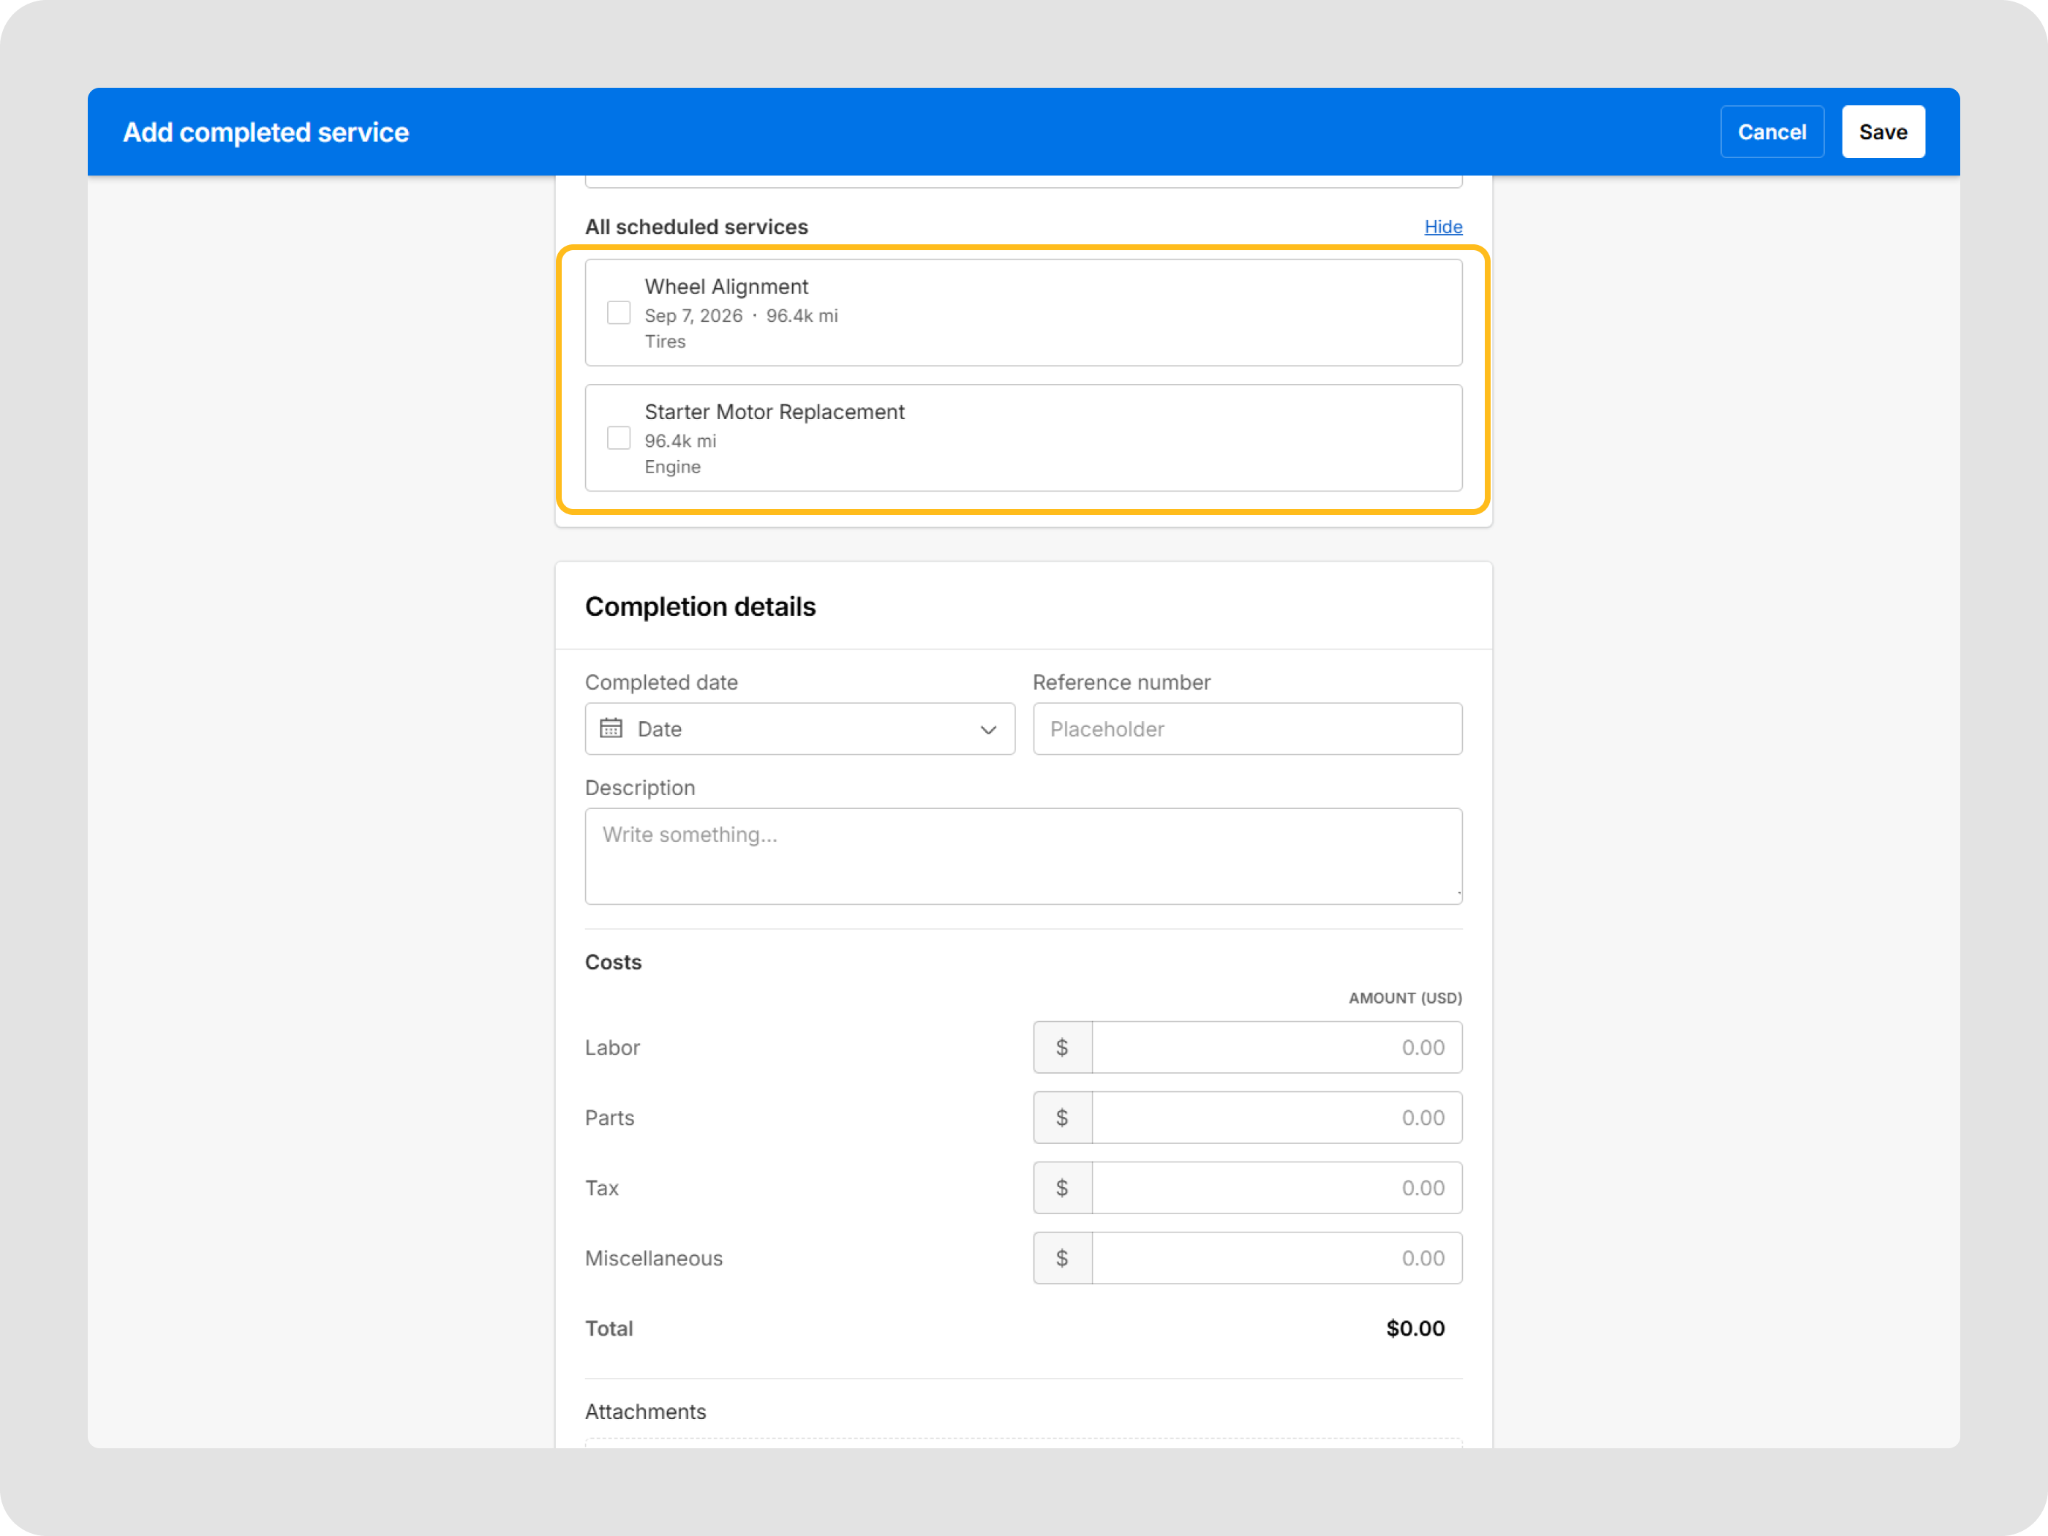Select the Wheel Alignment service title

tap(726, 287)
